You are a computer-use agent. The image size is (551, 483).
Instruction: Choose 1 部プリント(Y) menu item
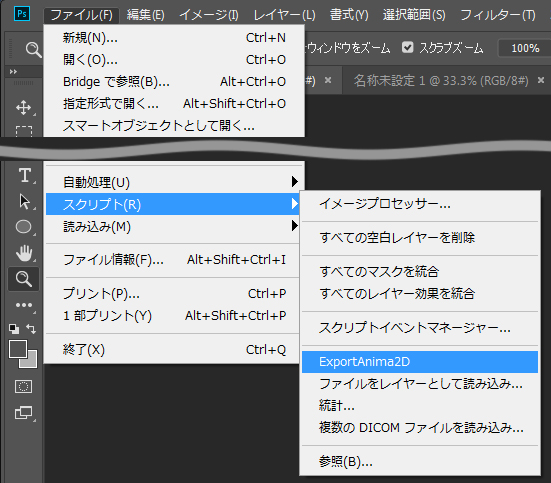[172, 316]
